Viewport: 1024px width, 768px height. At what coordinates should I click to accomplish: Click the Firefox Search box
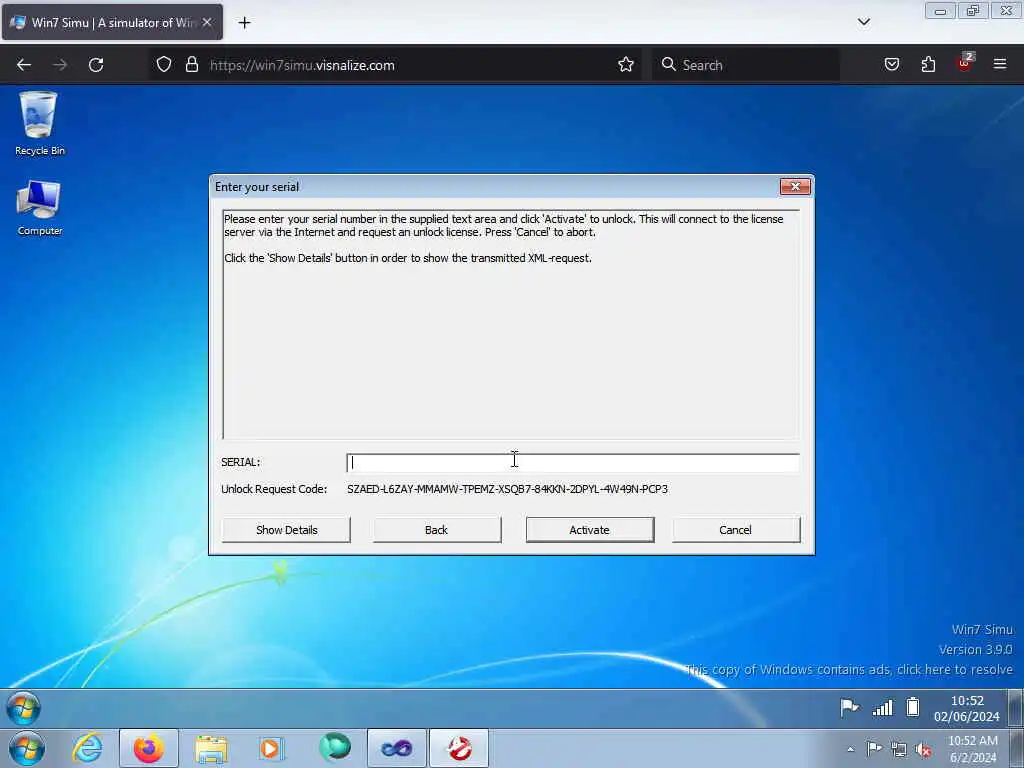(746, 65)
